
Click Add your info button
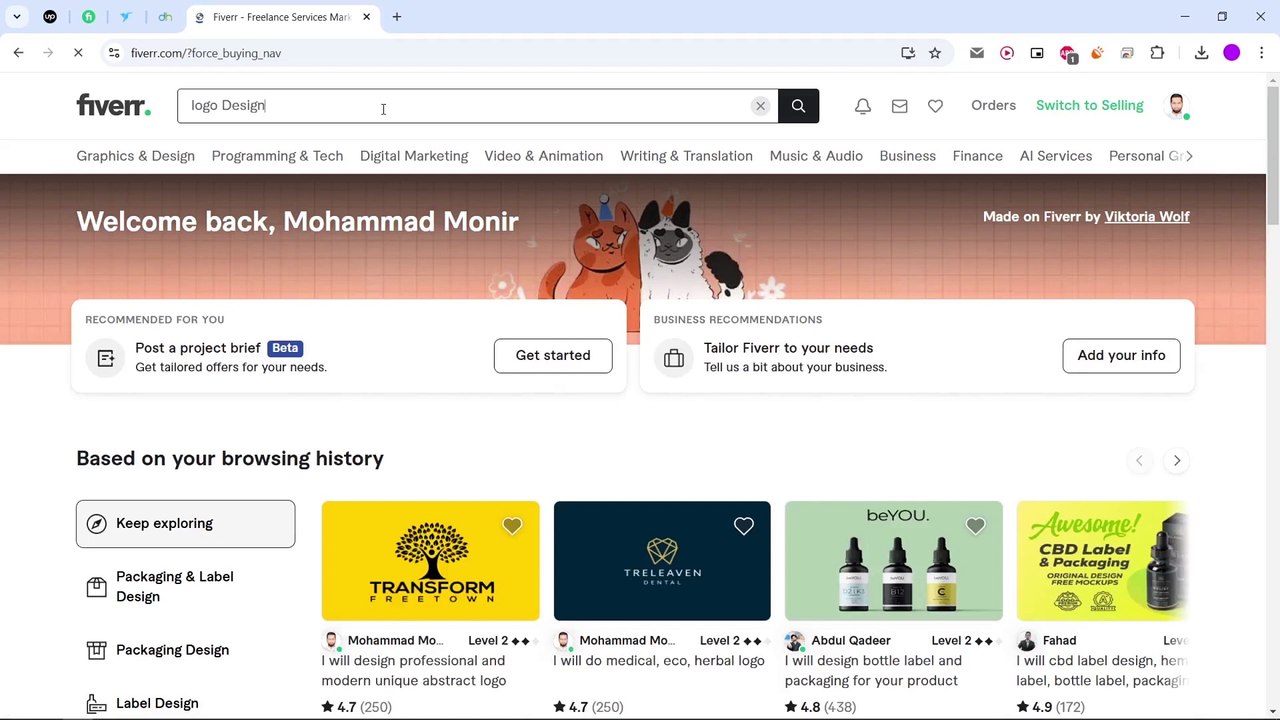1121,355
